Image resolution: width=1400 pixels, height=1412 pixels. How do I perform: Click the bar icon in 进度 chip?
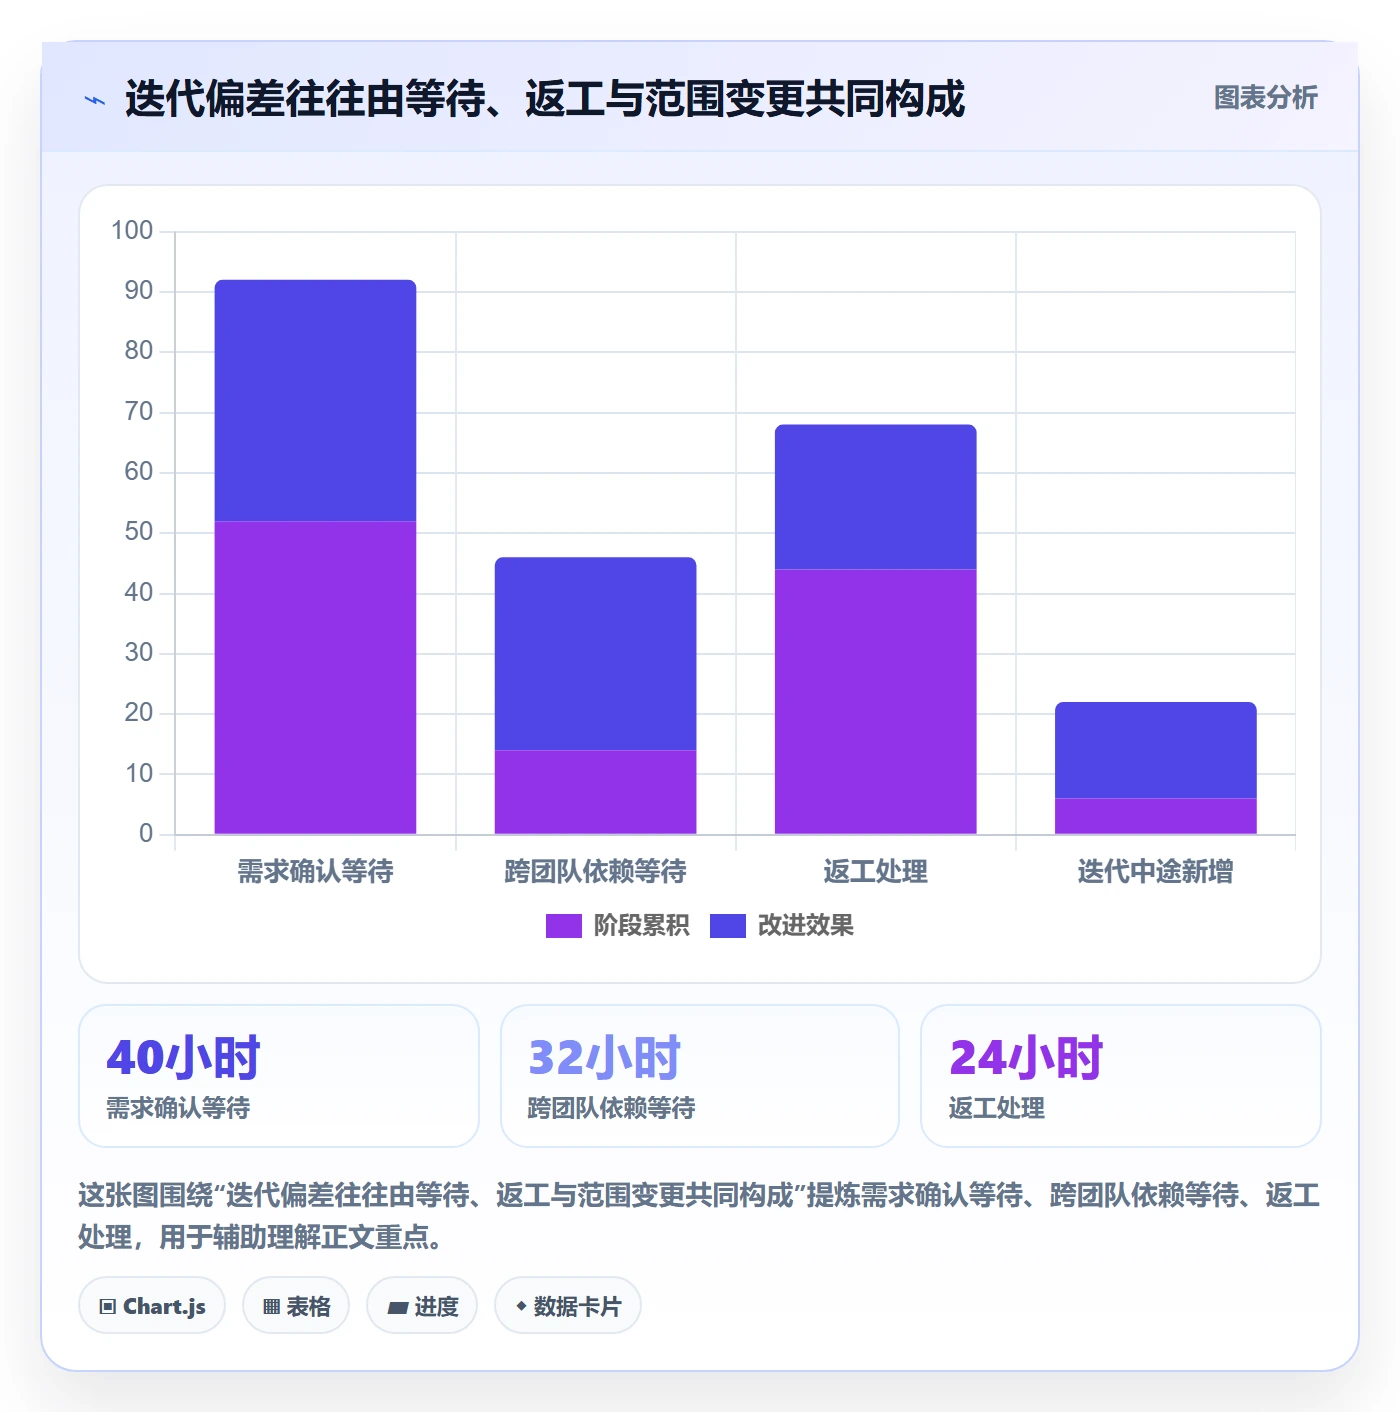point(398,1307)
